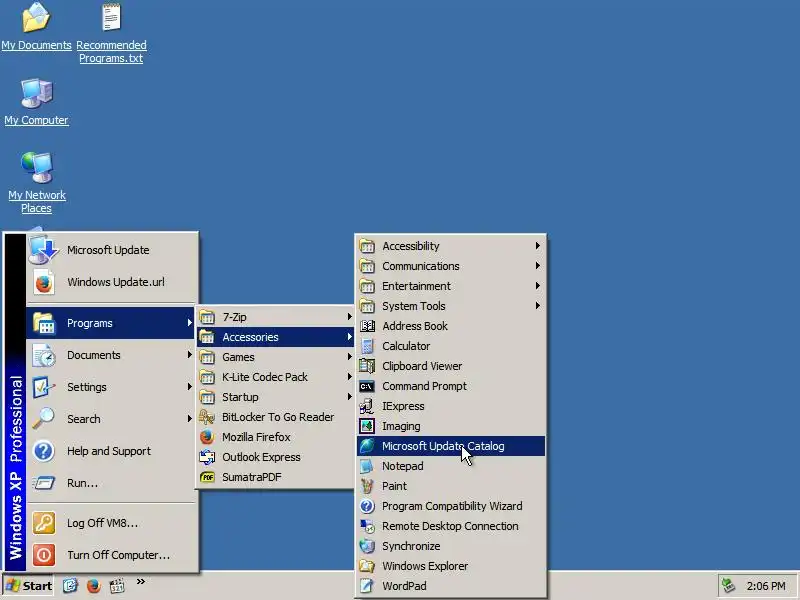Click the Windows Update.url Firefox icon
This screenshot has height=600, width=800.
click(44, 282)
